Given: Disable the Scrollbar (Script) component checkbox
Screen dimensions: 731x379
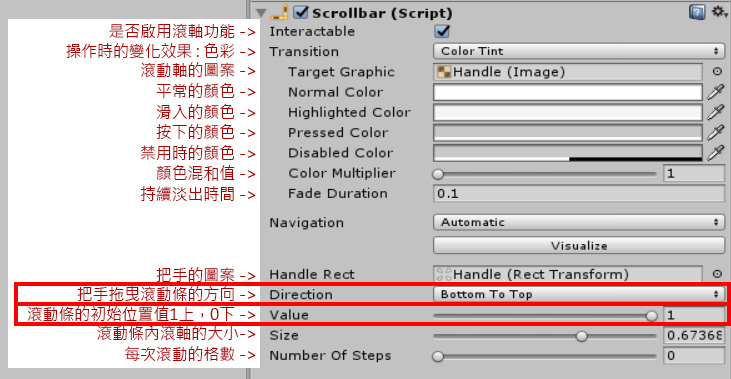Looking at the screenshot, I should click(x=301, y=13).
